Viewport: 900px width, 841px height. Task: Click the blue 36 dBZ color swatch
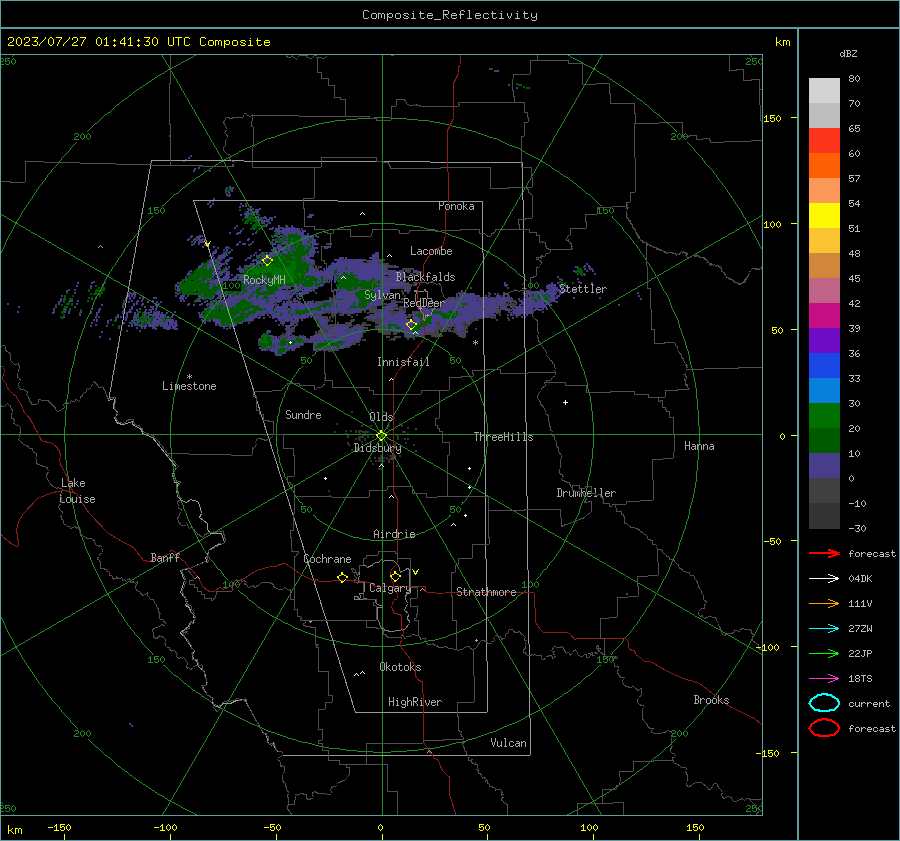[x=824, y=365]
